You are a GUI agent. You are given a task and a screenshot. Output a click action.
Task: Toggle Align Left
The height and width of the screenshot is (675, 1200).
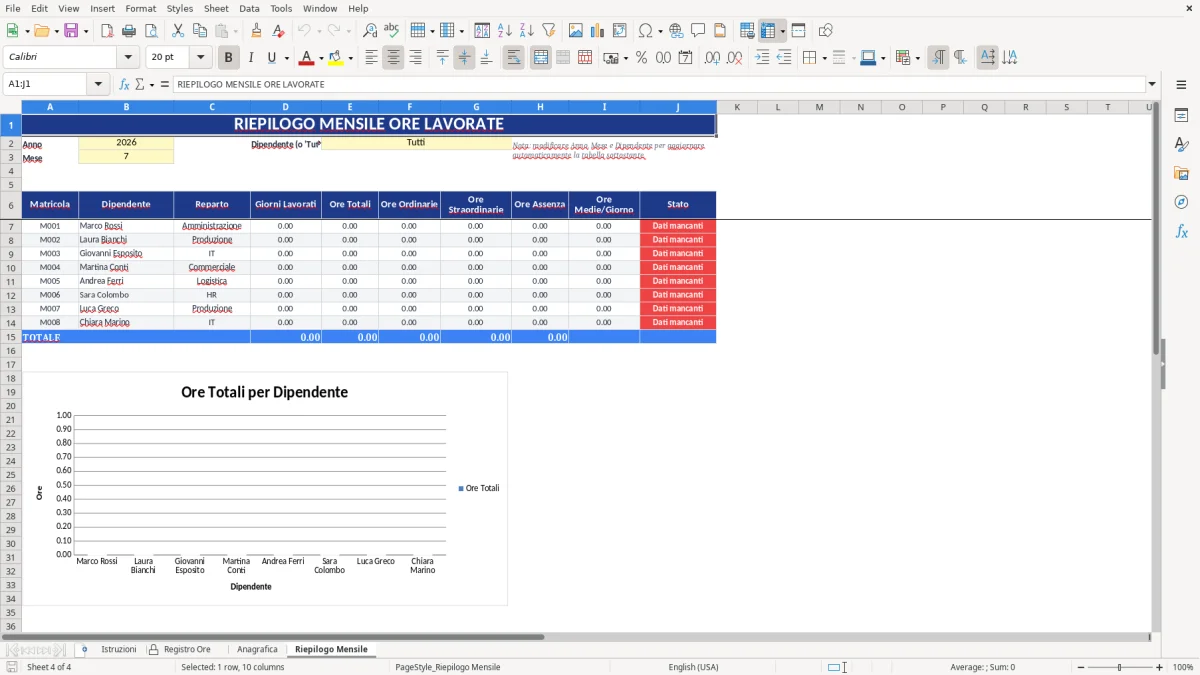click(x=371, y=58)
